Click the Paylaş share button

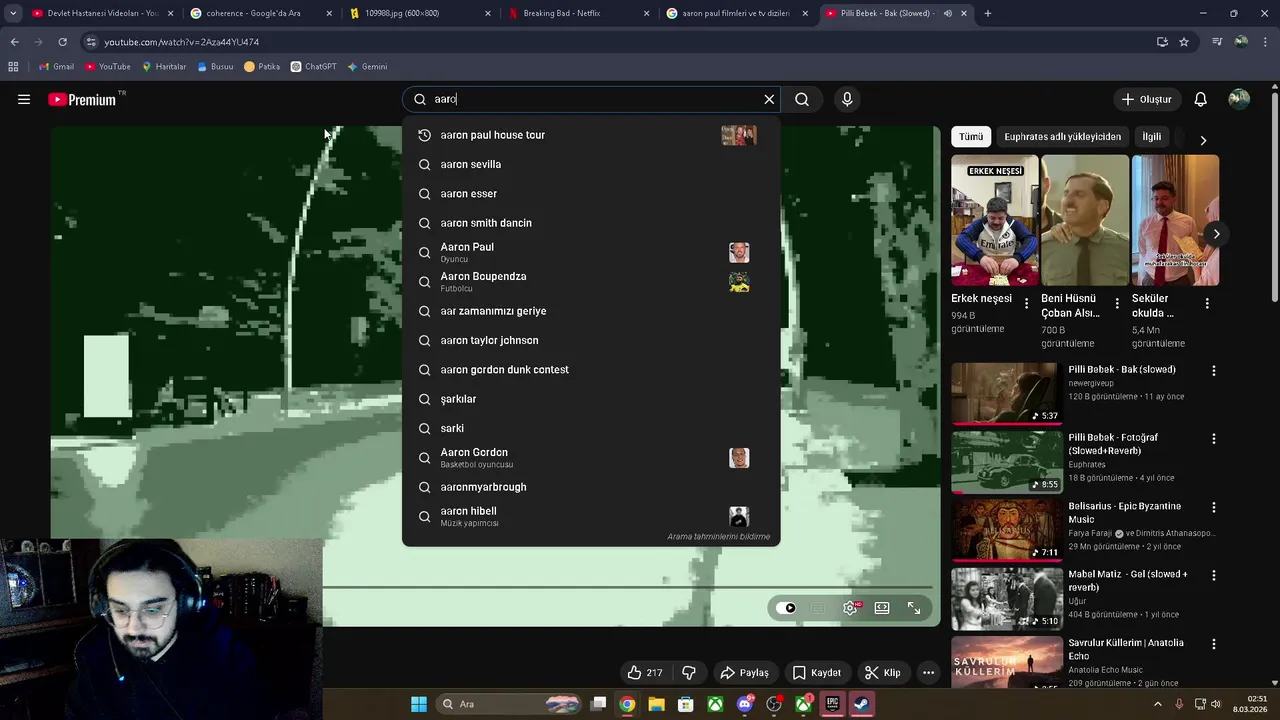point(745,673)
